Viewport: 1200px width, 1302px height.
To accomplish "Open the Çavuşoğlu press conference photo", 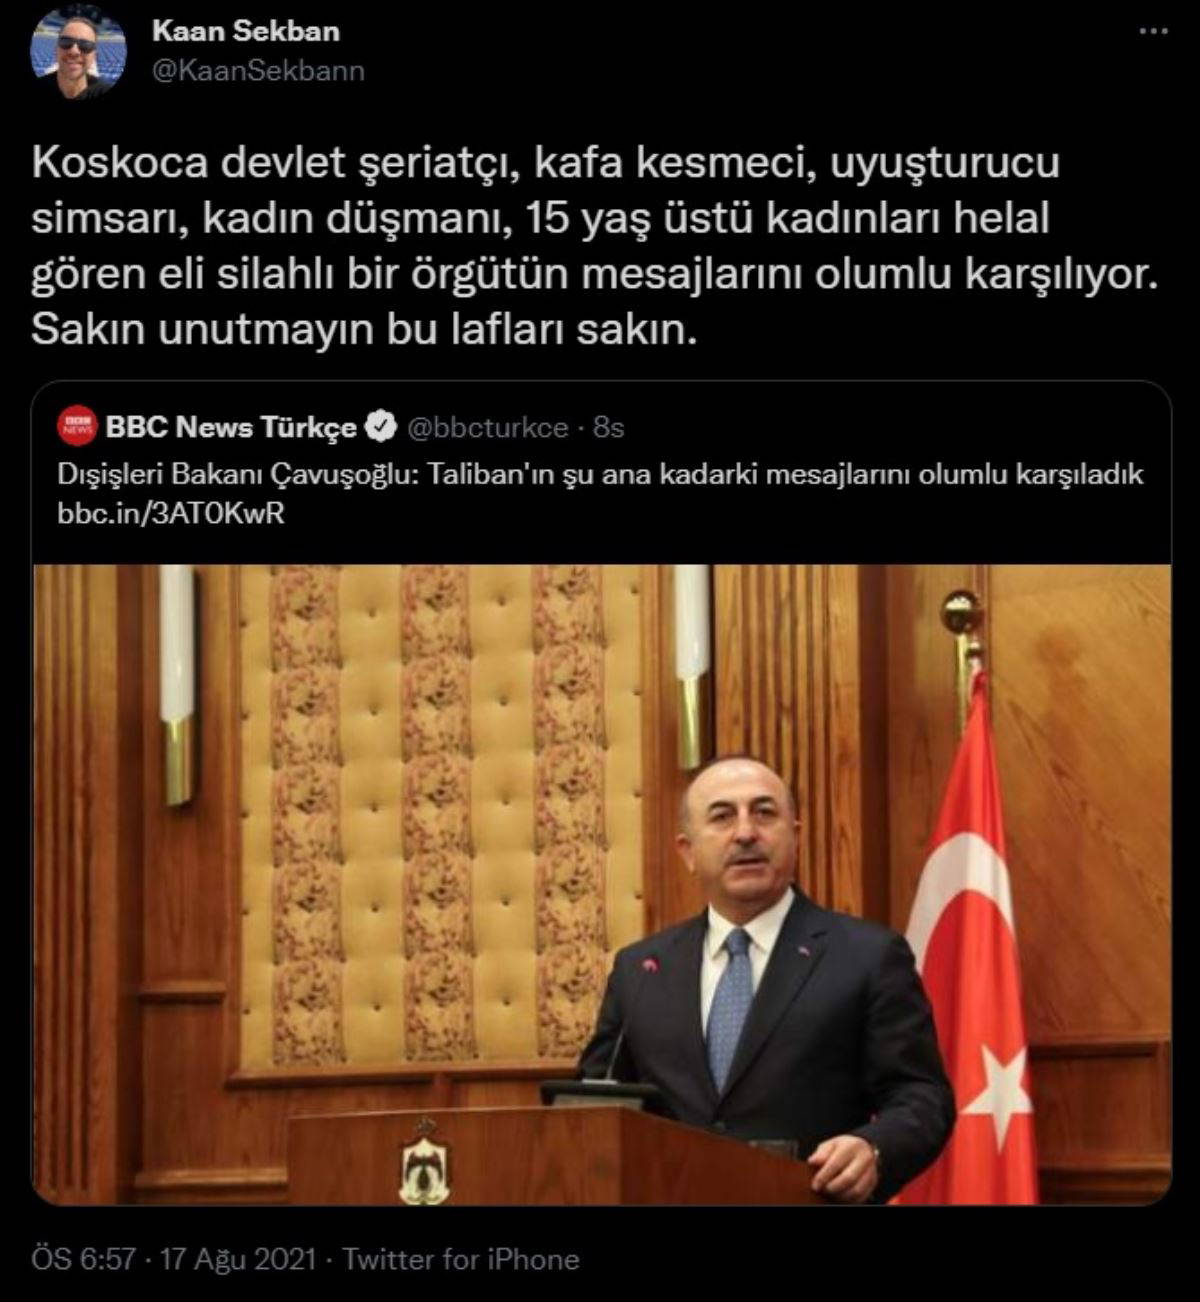I will pos(602,884).
